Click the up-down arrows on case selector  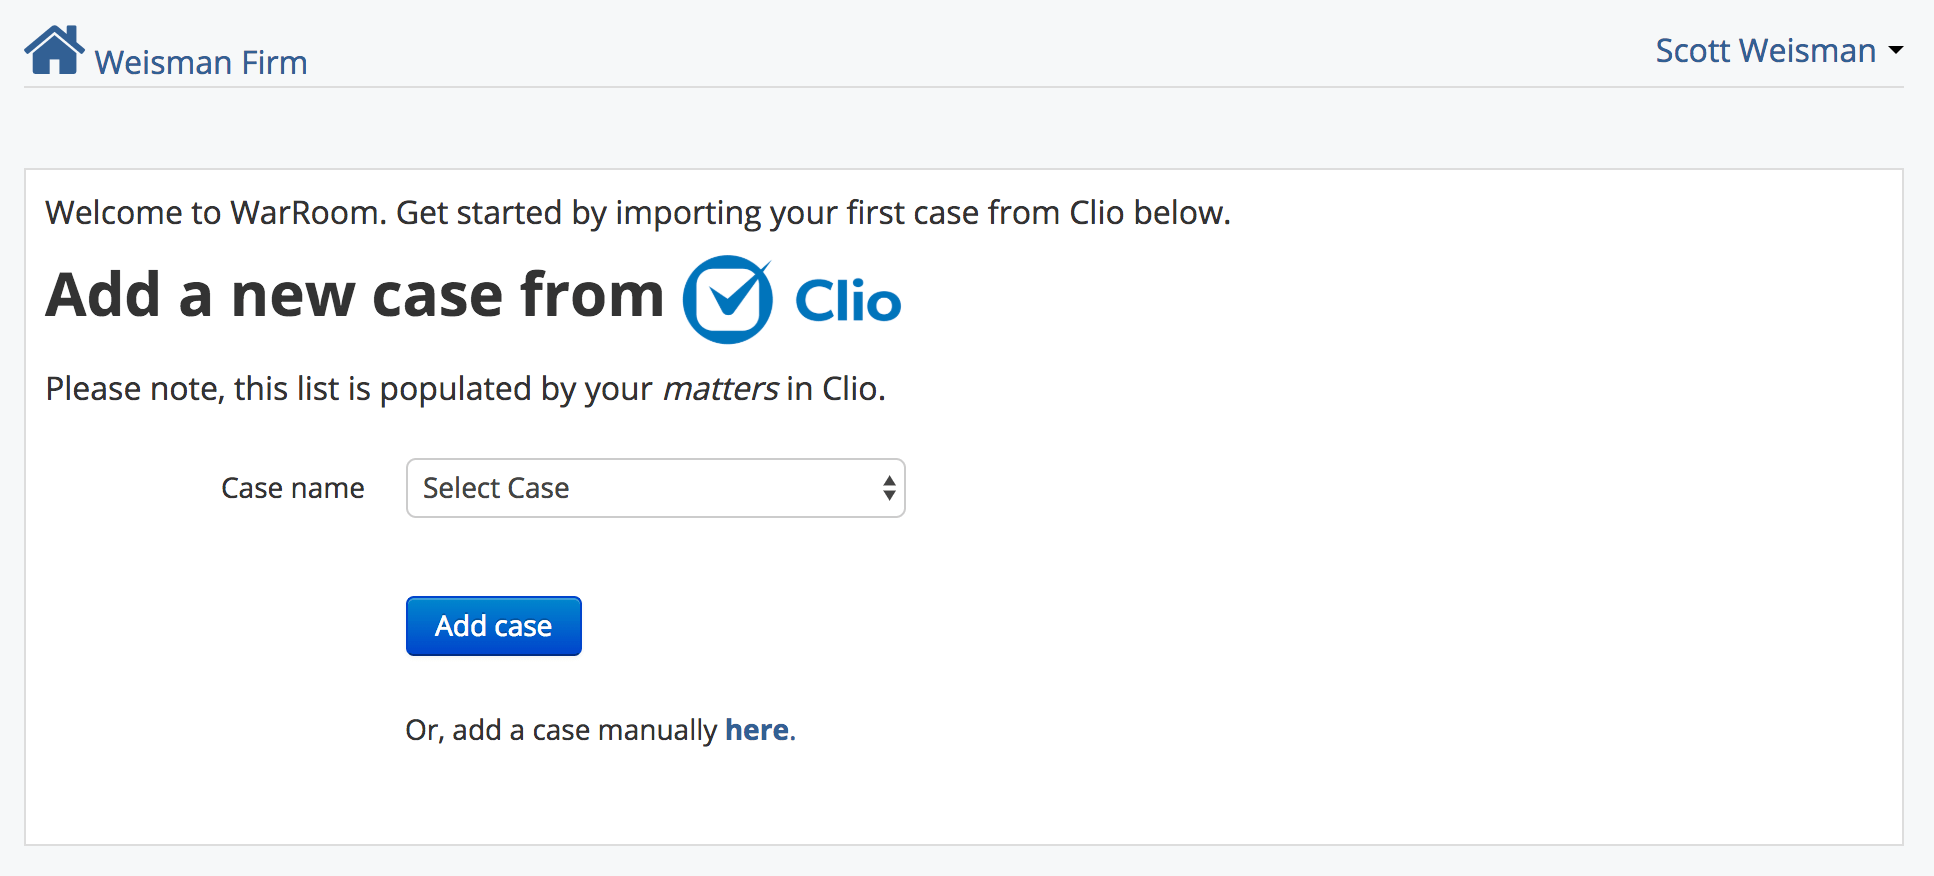pyautogui.click(x=889, y=488)
